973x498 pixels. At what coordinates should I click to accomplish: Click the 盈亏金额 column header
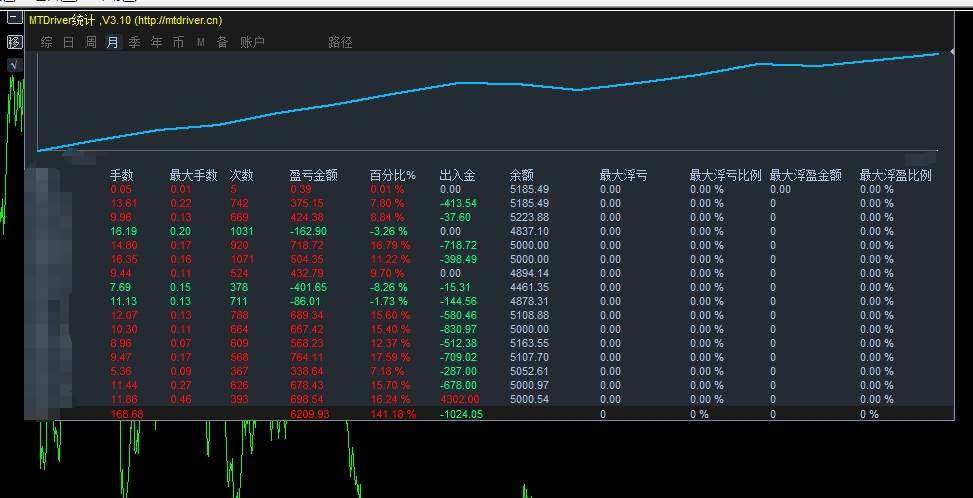click(313, 176)
